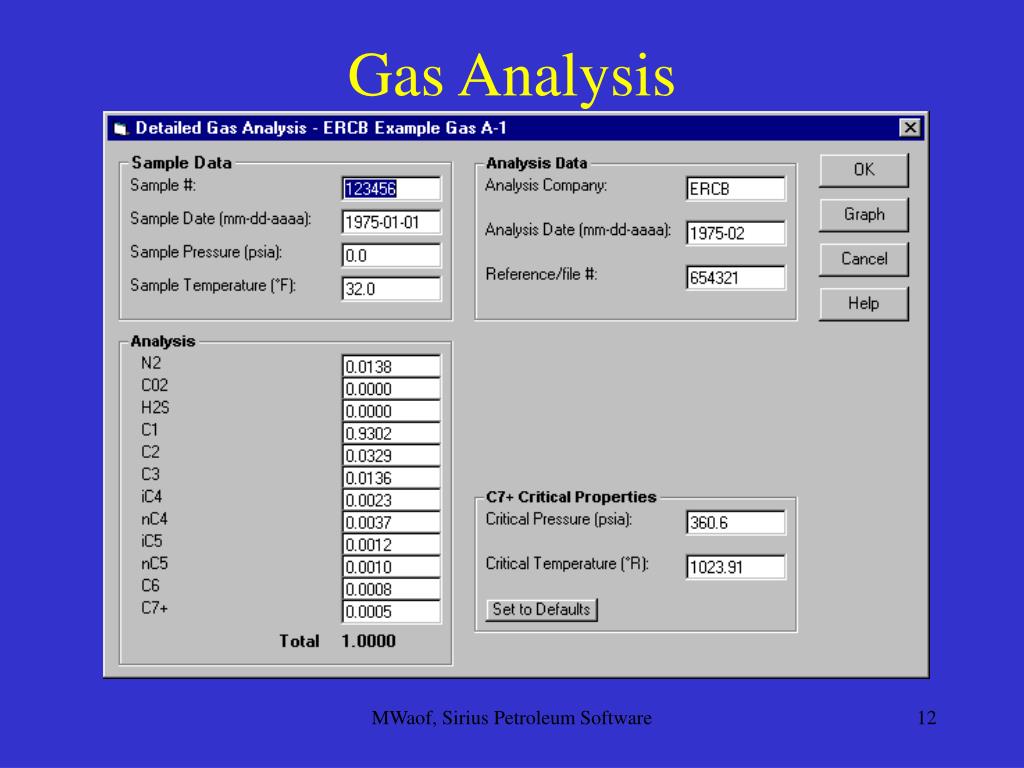Select the Critical Temperature field

[x=735, y=567]
